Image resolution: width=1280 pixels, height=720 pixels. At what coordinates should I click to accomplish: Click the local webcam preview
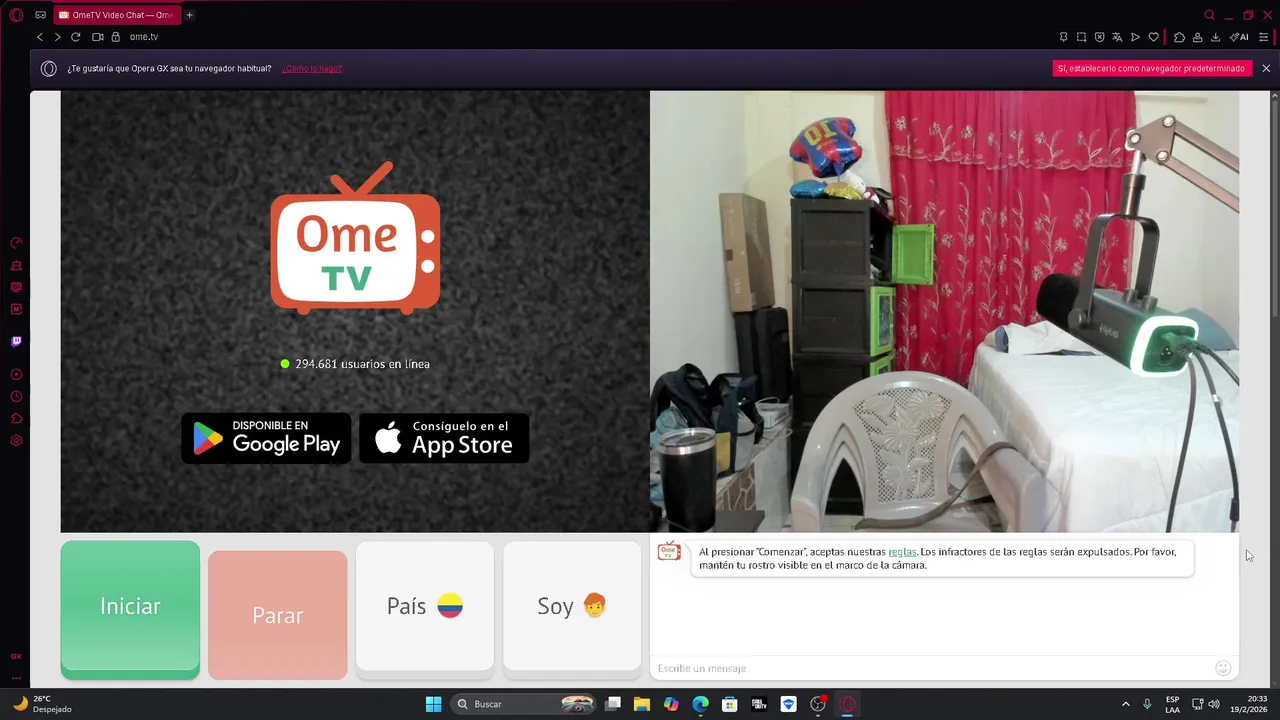click(944, 312)
